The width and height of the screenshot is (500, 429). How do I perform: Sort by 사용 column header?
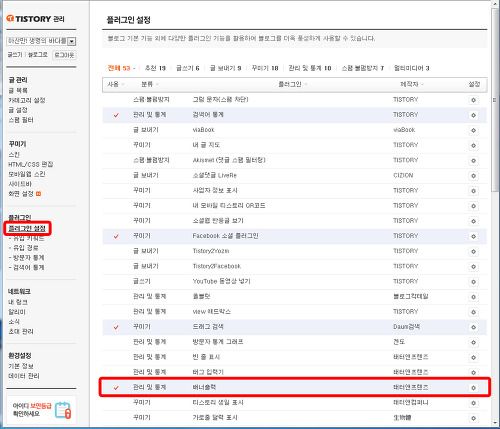tap(116, 84)
